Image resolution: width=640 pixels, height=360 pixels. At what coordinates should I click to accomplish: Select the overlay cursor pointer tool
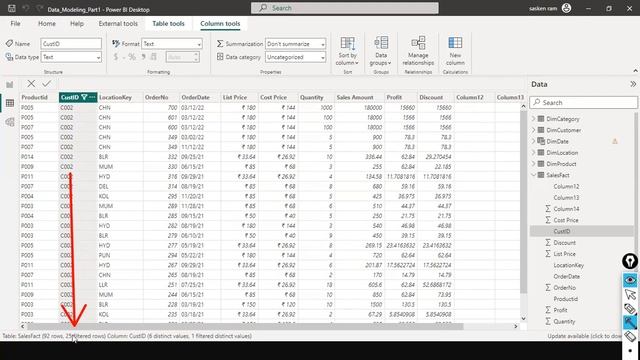click(x=630, y=294)
